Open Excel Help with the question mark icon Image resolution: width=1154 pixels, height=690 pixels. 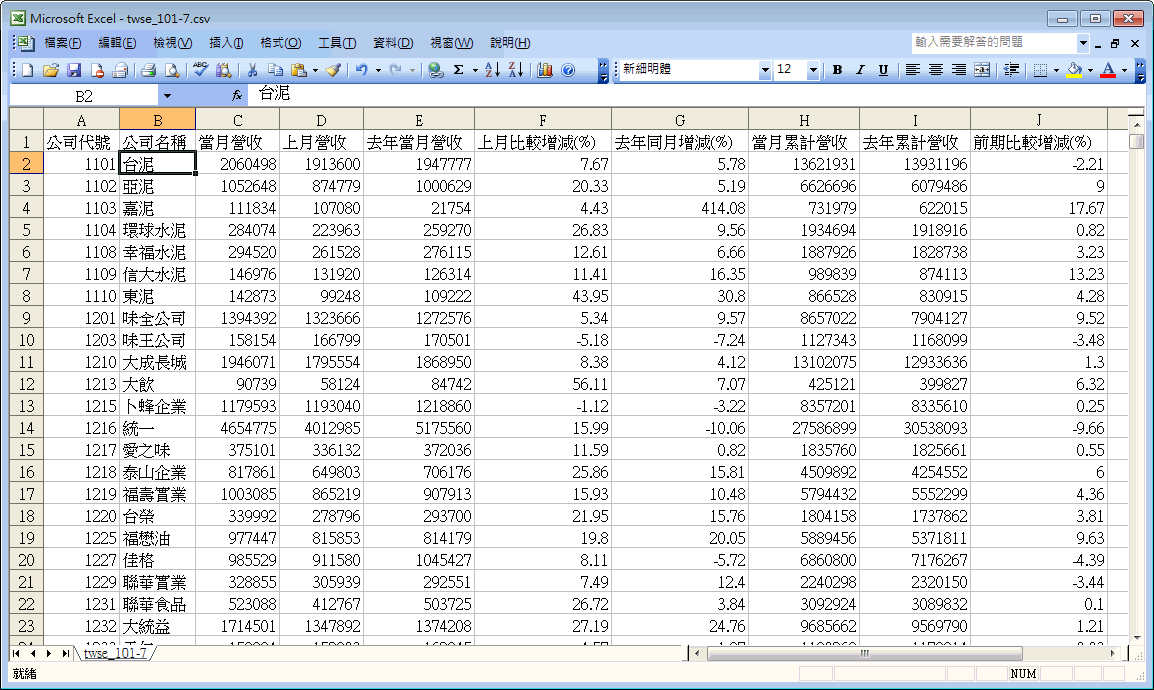click(x=568, y=70)
